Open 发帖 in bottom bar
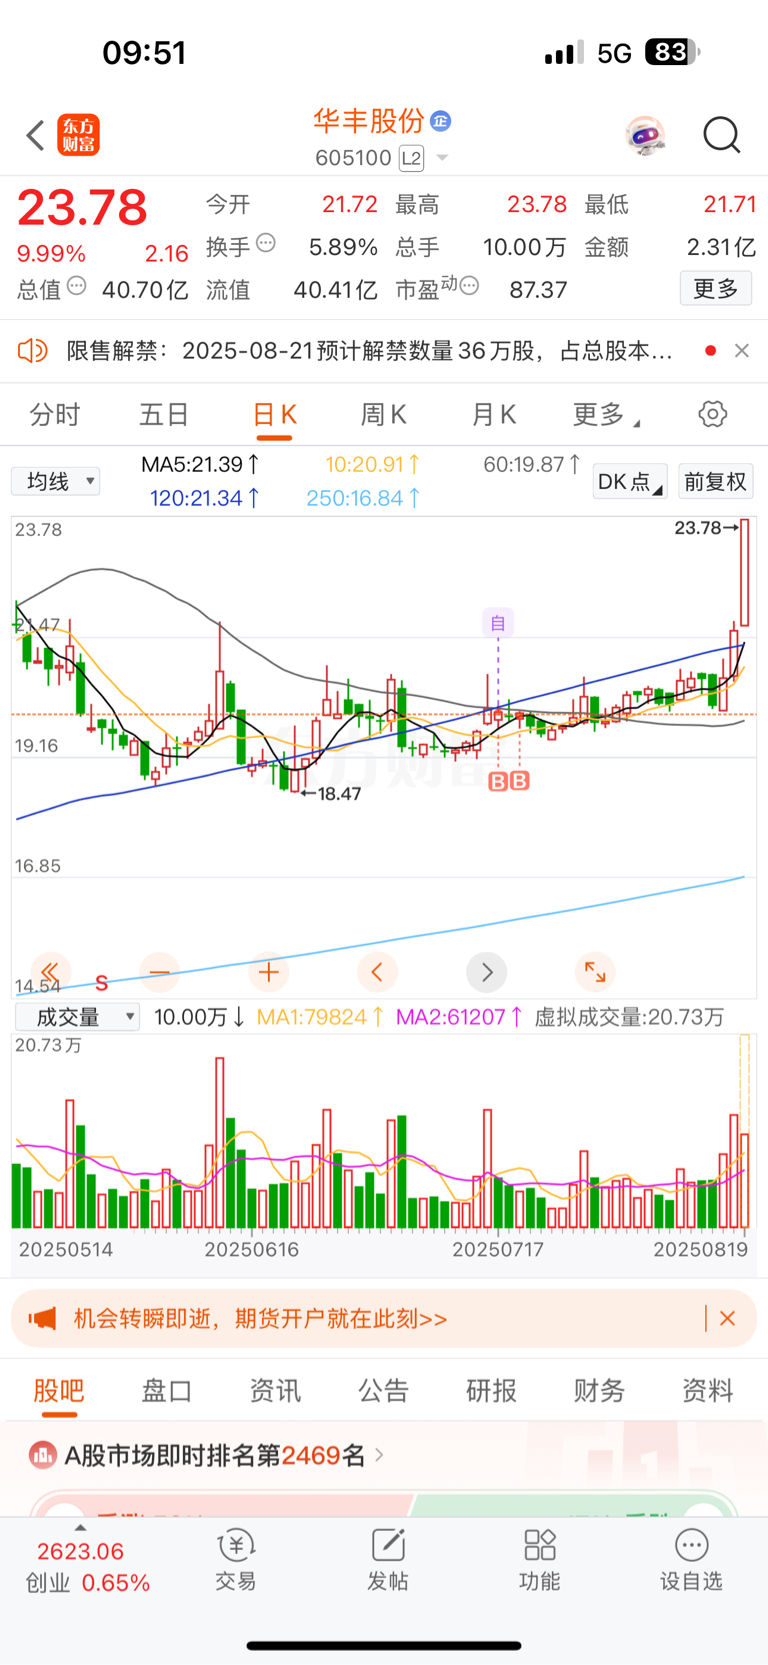This screenshot has width=768, height=1665. pyautogui.click(x=388, y=1560)
